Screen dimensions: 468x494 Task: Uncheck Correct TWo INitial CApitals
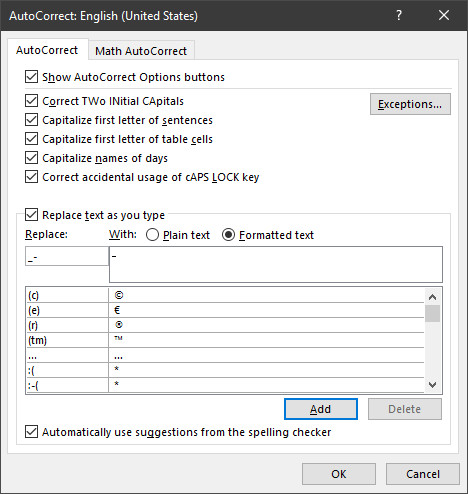tap(31, 101)
